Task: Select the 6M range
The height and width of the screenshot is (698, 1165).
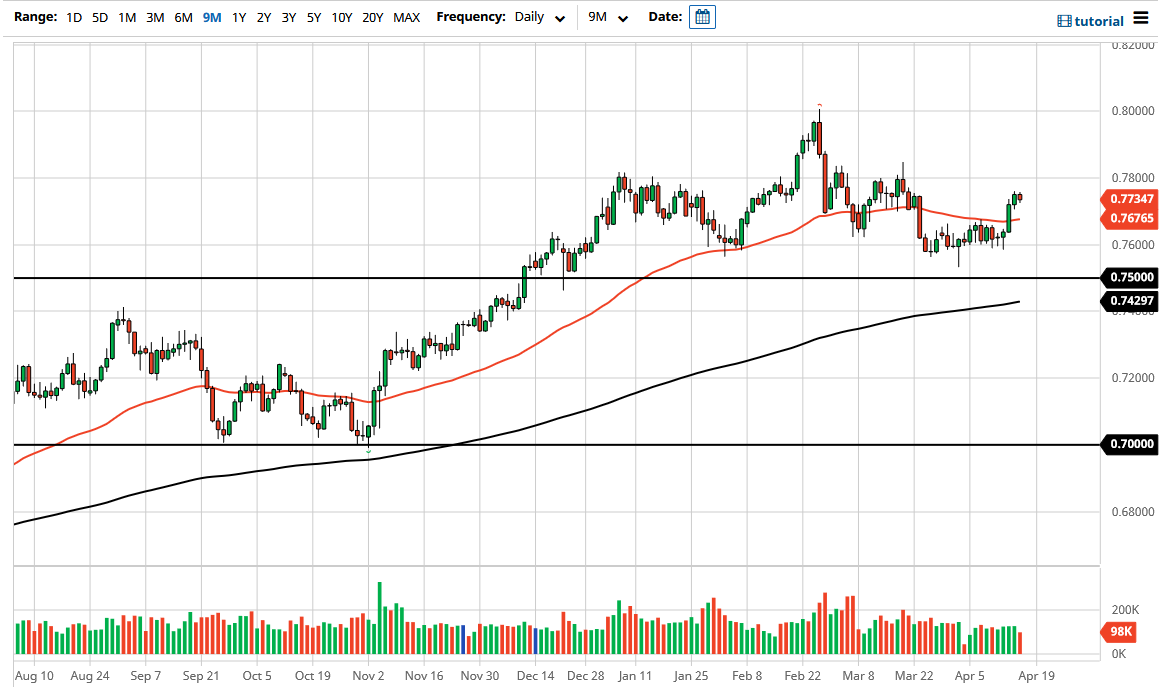Action: (x=184, y=17)
